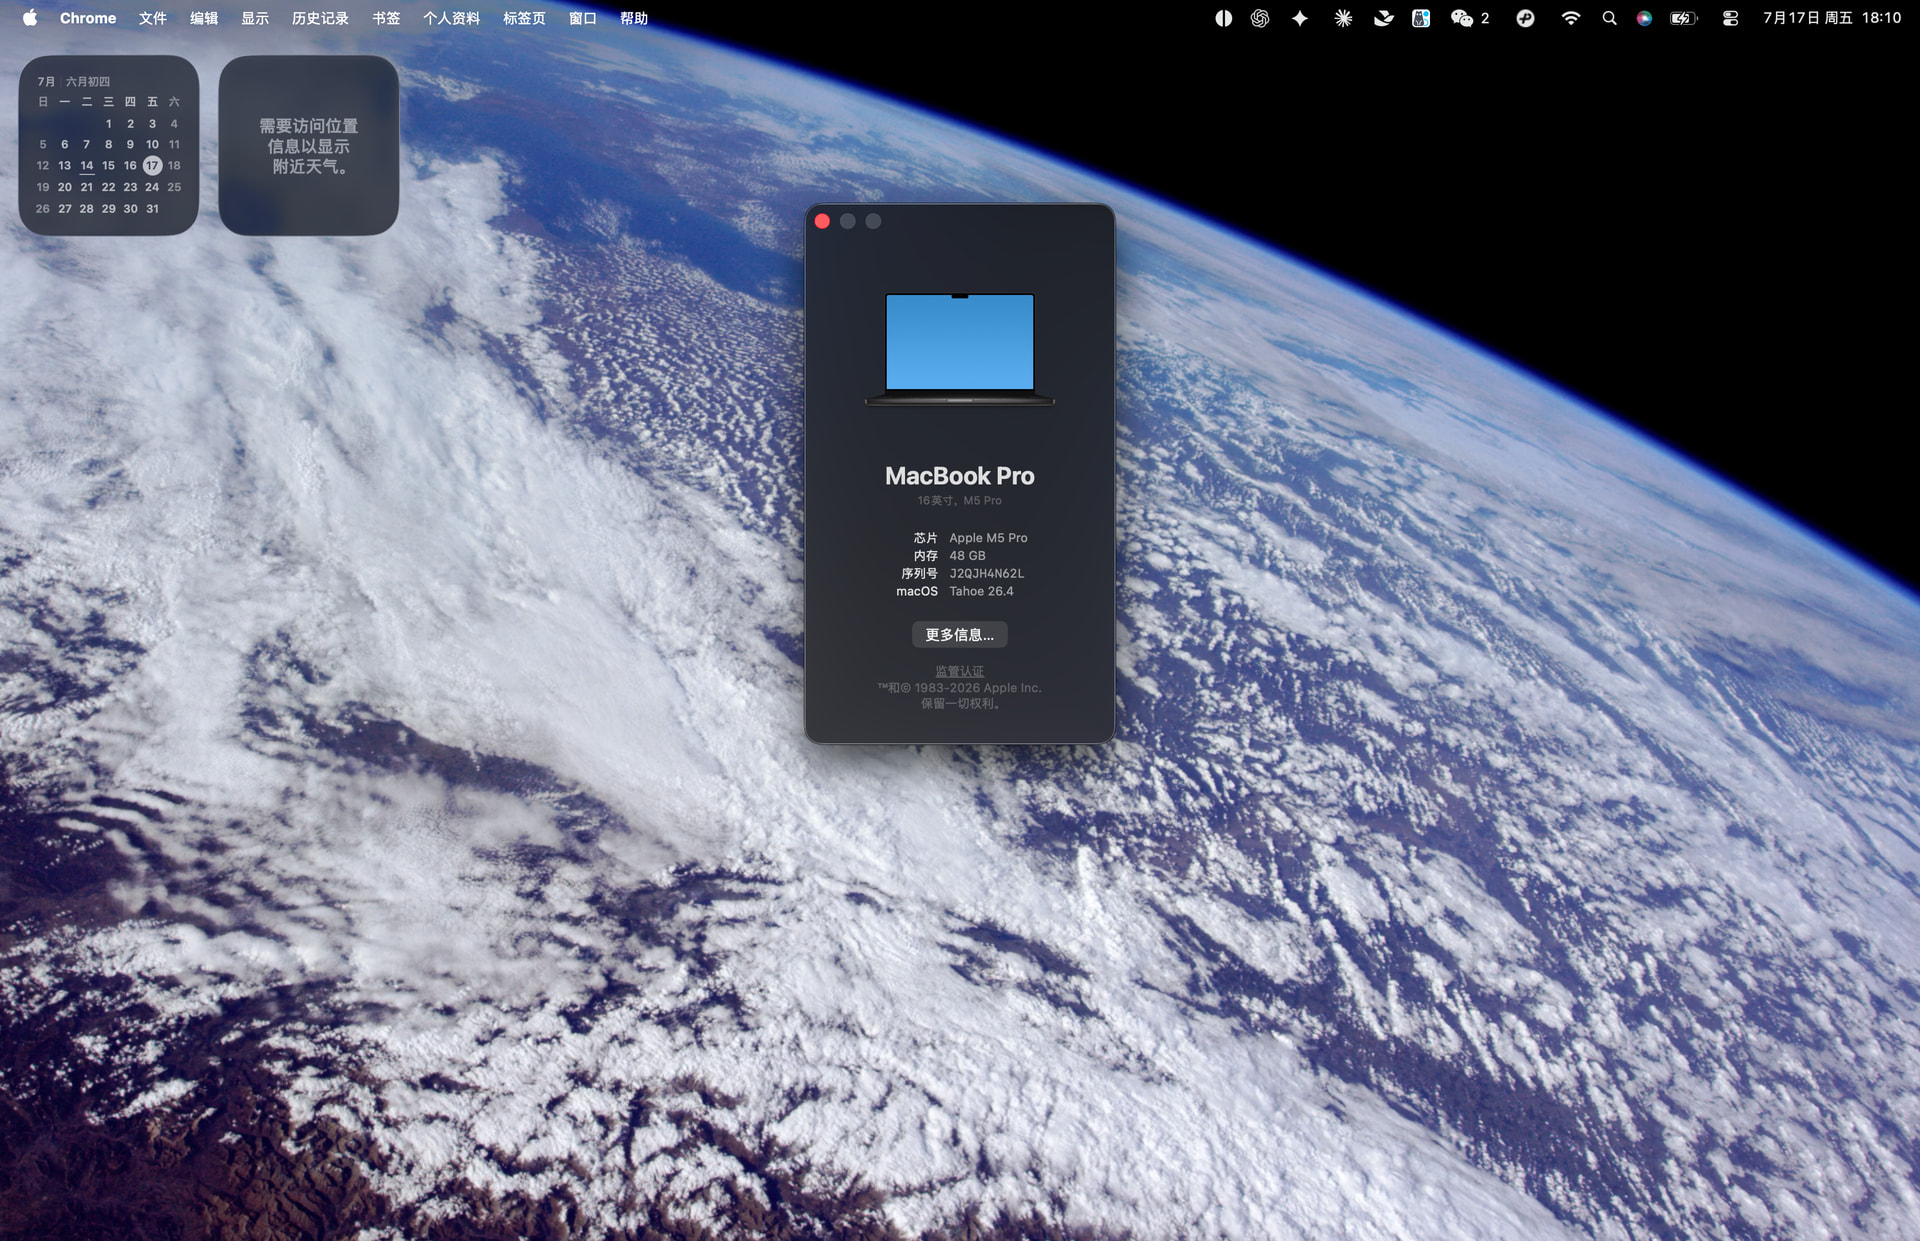Click date 1 in the calendar widget
The width and height of the screenshot is (1920, 1241).
point(109,124)
